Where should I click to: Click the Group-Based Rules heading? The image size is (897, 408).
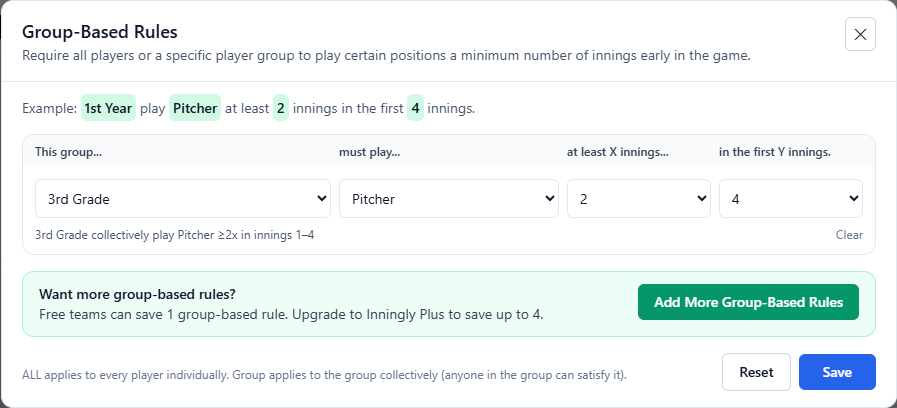tap(100, 32)
